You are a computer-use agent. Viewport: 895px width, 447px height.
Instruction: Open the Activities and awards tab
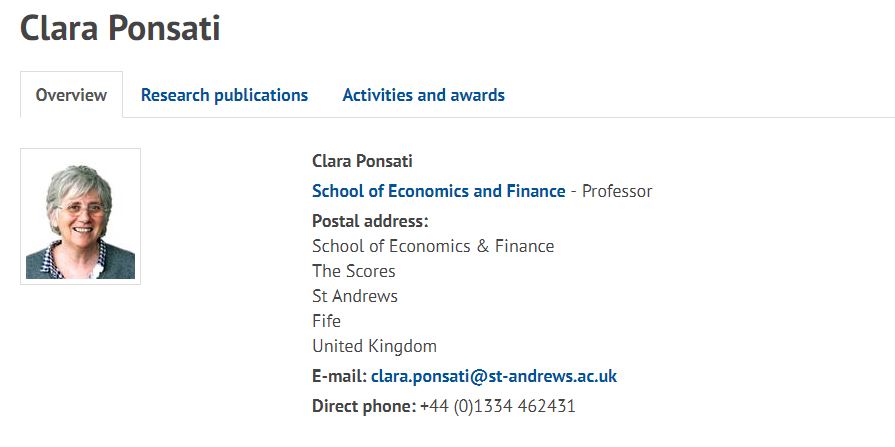[x=424, y=95]
